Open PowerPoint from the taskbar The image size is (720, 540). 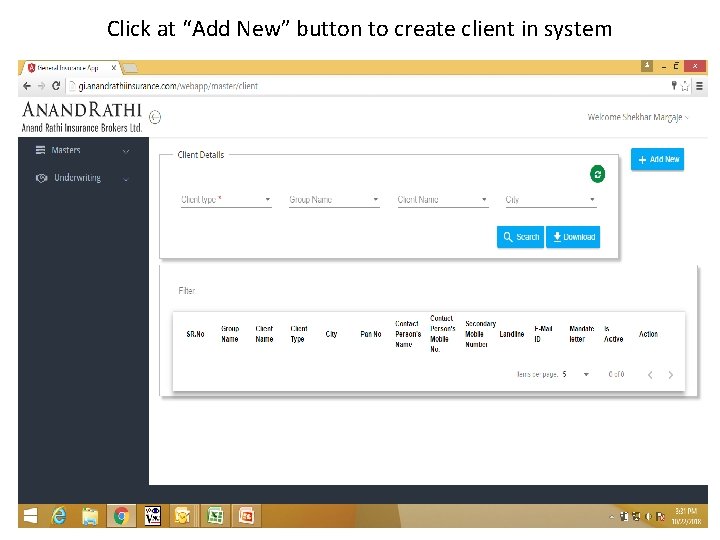(246, 516)
